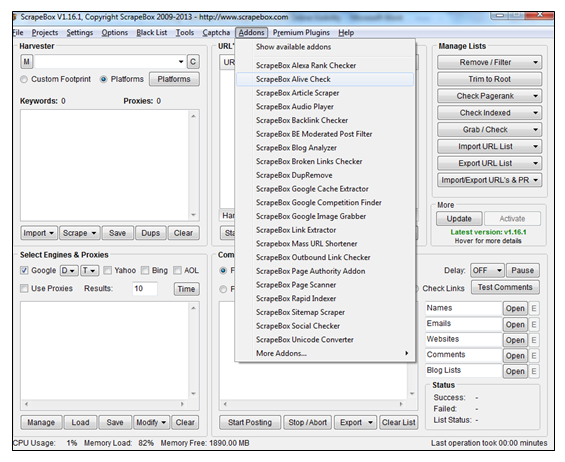Click the C button beside footprint field
This screenshot has width=565, height=462.
pos(193,62)
